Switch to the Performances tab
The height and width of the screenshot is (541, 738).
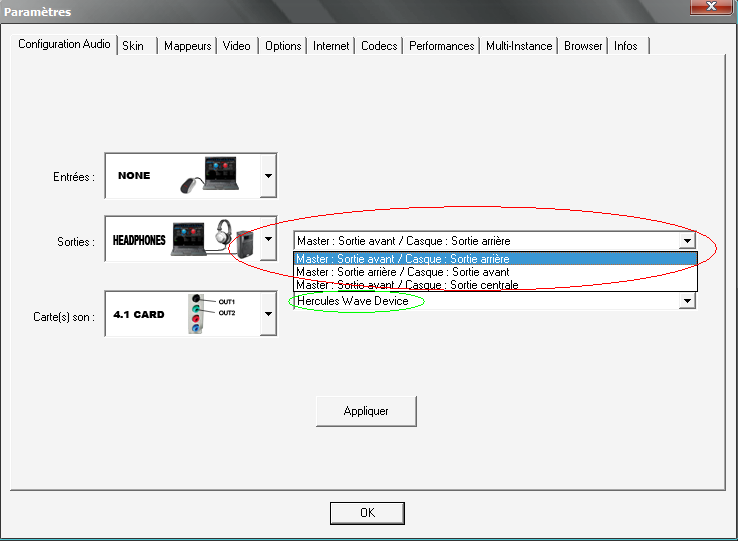point(441,46)
